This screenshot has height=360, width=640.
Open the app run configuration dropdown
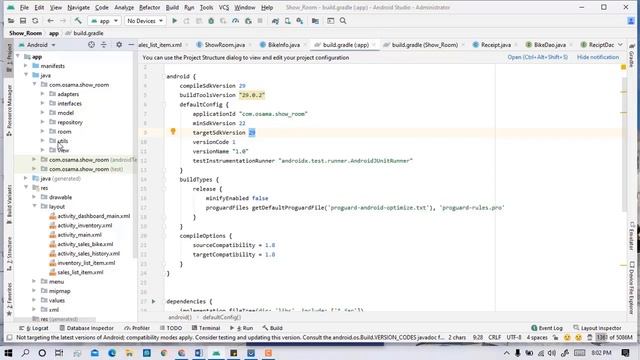pos(104,21)
